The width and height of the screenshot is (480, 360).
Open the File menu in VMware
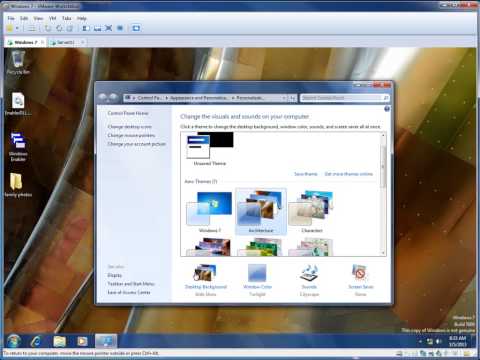(x=11, y=18)
